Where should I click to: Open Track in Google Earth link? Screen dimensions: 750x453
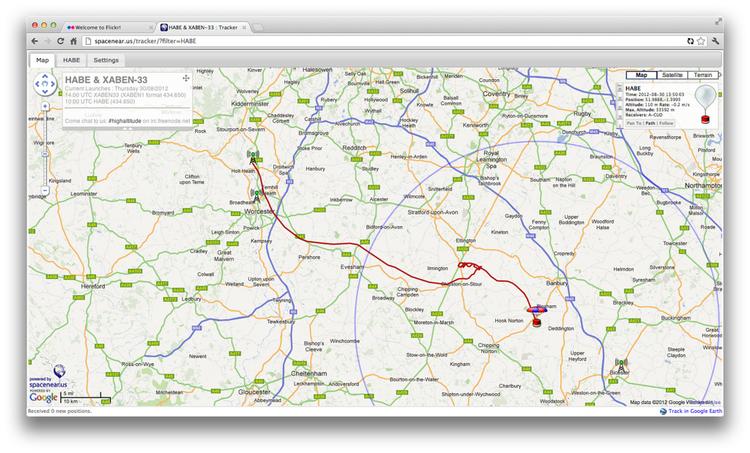[689, 411]
